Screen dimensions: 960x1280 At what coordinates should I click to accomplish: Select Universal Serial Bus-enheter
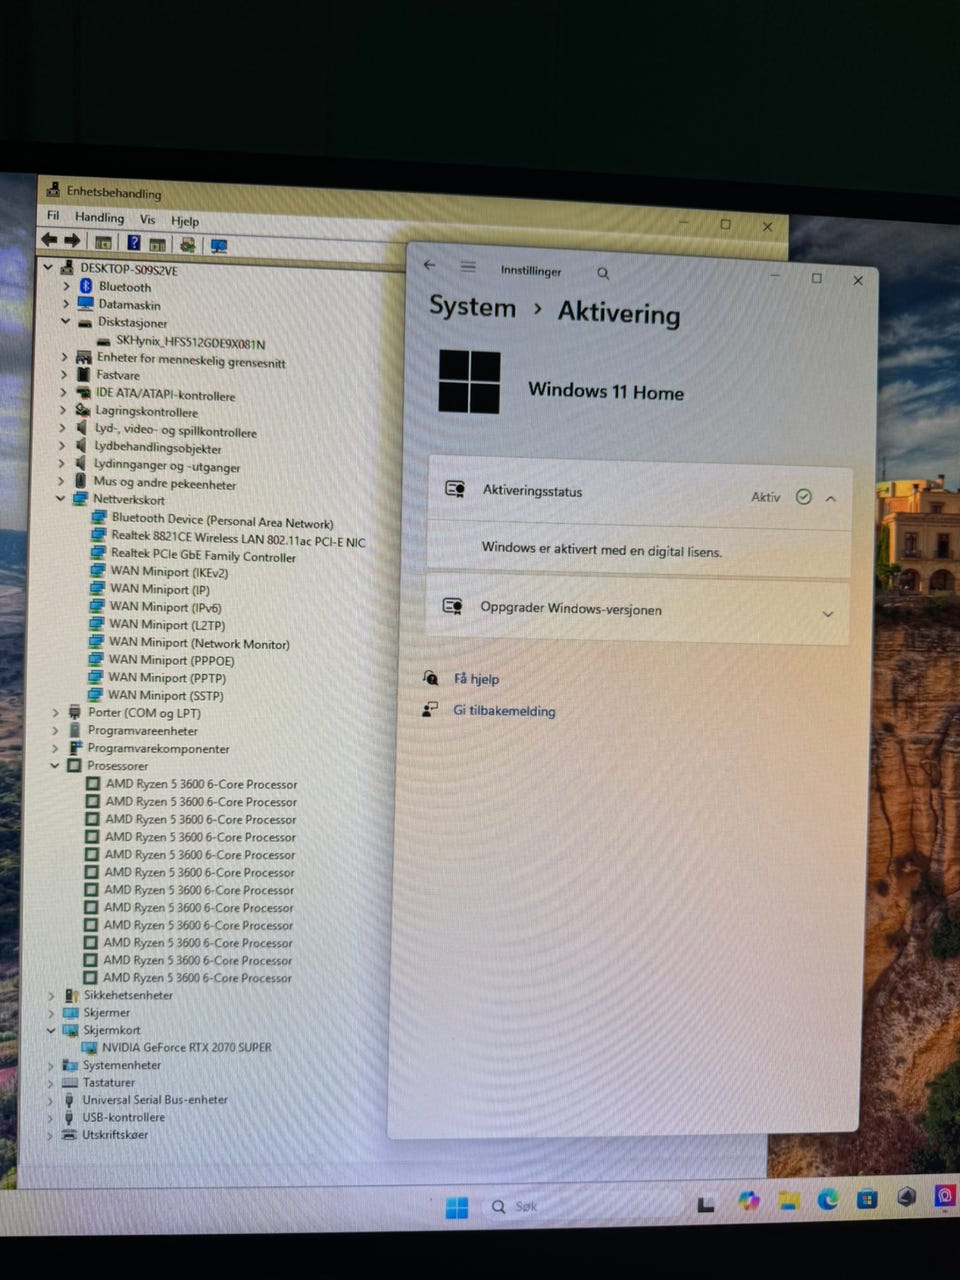point(155,1099)
